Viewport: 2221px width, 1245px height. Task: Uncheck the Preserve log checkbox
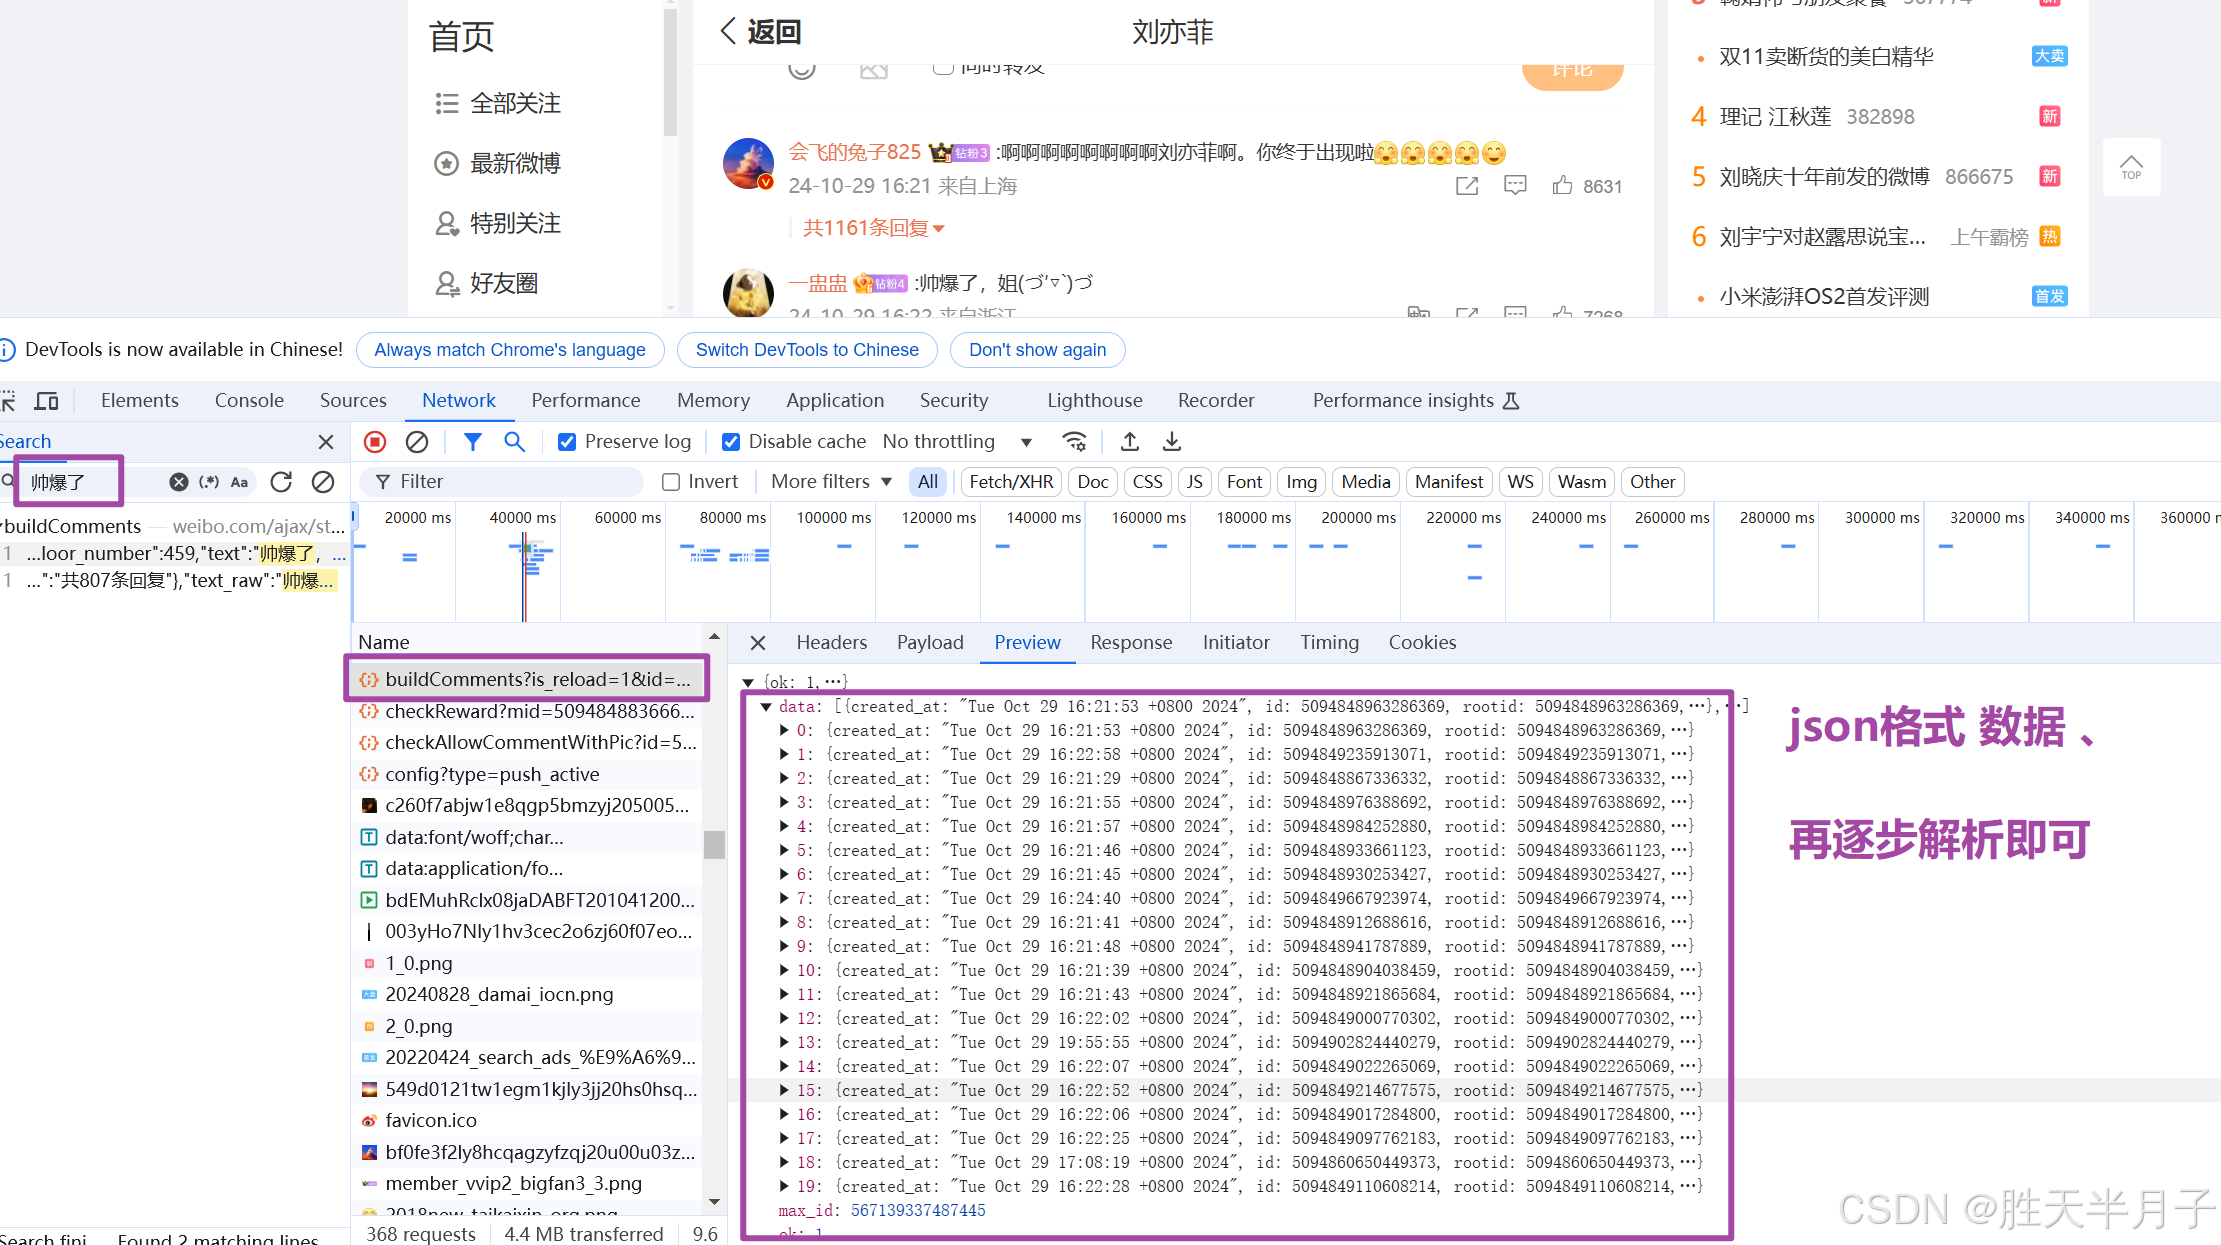click(x=567, y=442)
